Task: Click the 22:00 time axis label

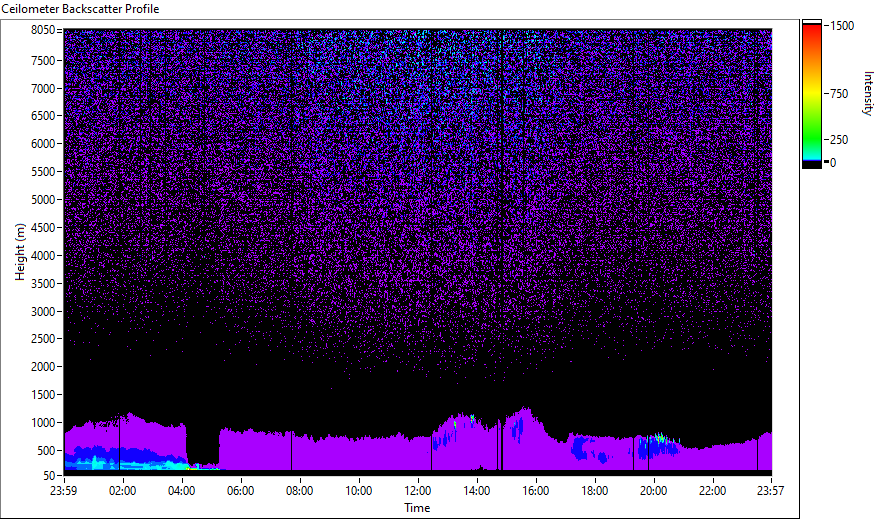Action: [713, 491]
